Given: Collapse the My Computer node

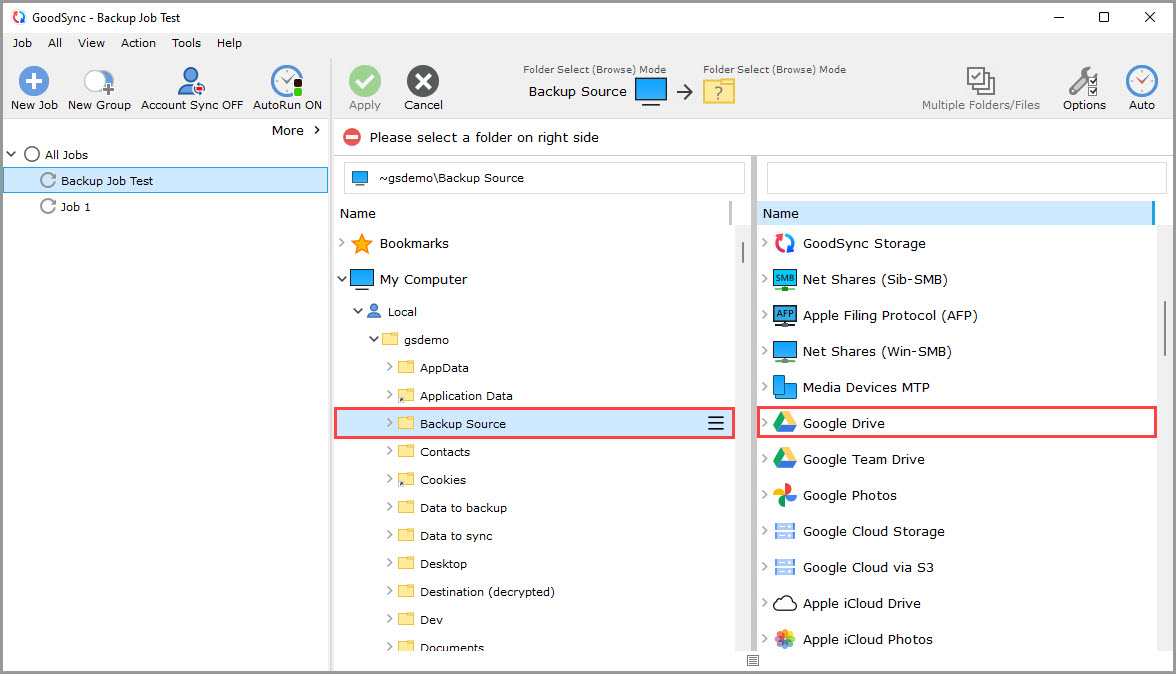Looking at the screenshot, I should [342, 279].
